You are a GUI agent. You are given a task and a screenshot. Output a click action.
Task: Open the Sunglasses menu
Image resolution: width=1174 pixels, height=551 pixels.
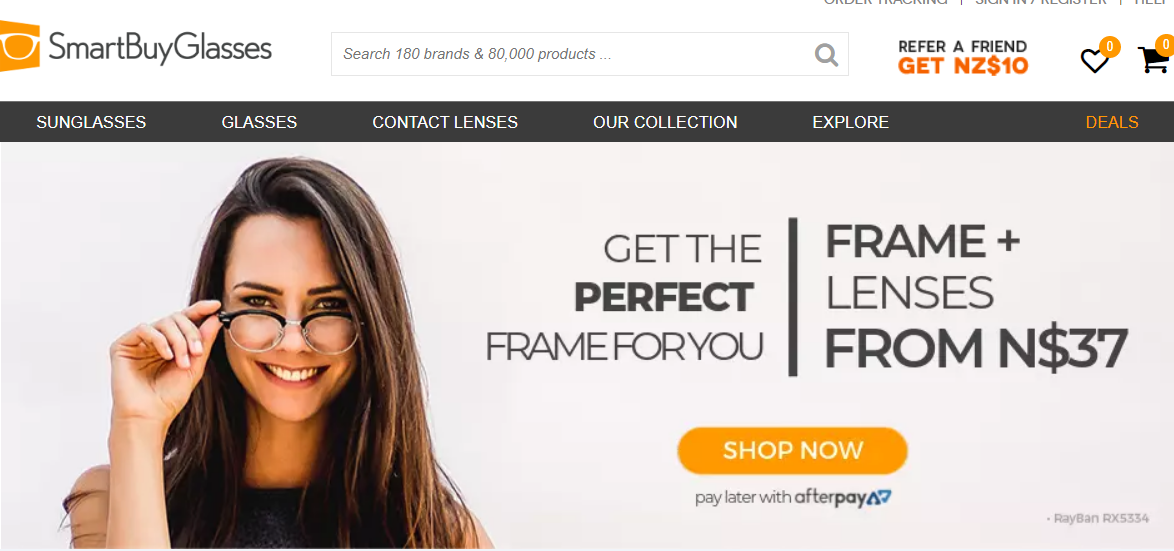point(91,122)
